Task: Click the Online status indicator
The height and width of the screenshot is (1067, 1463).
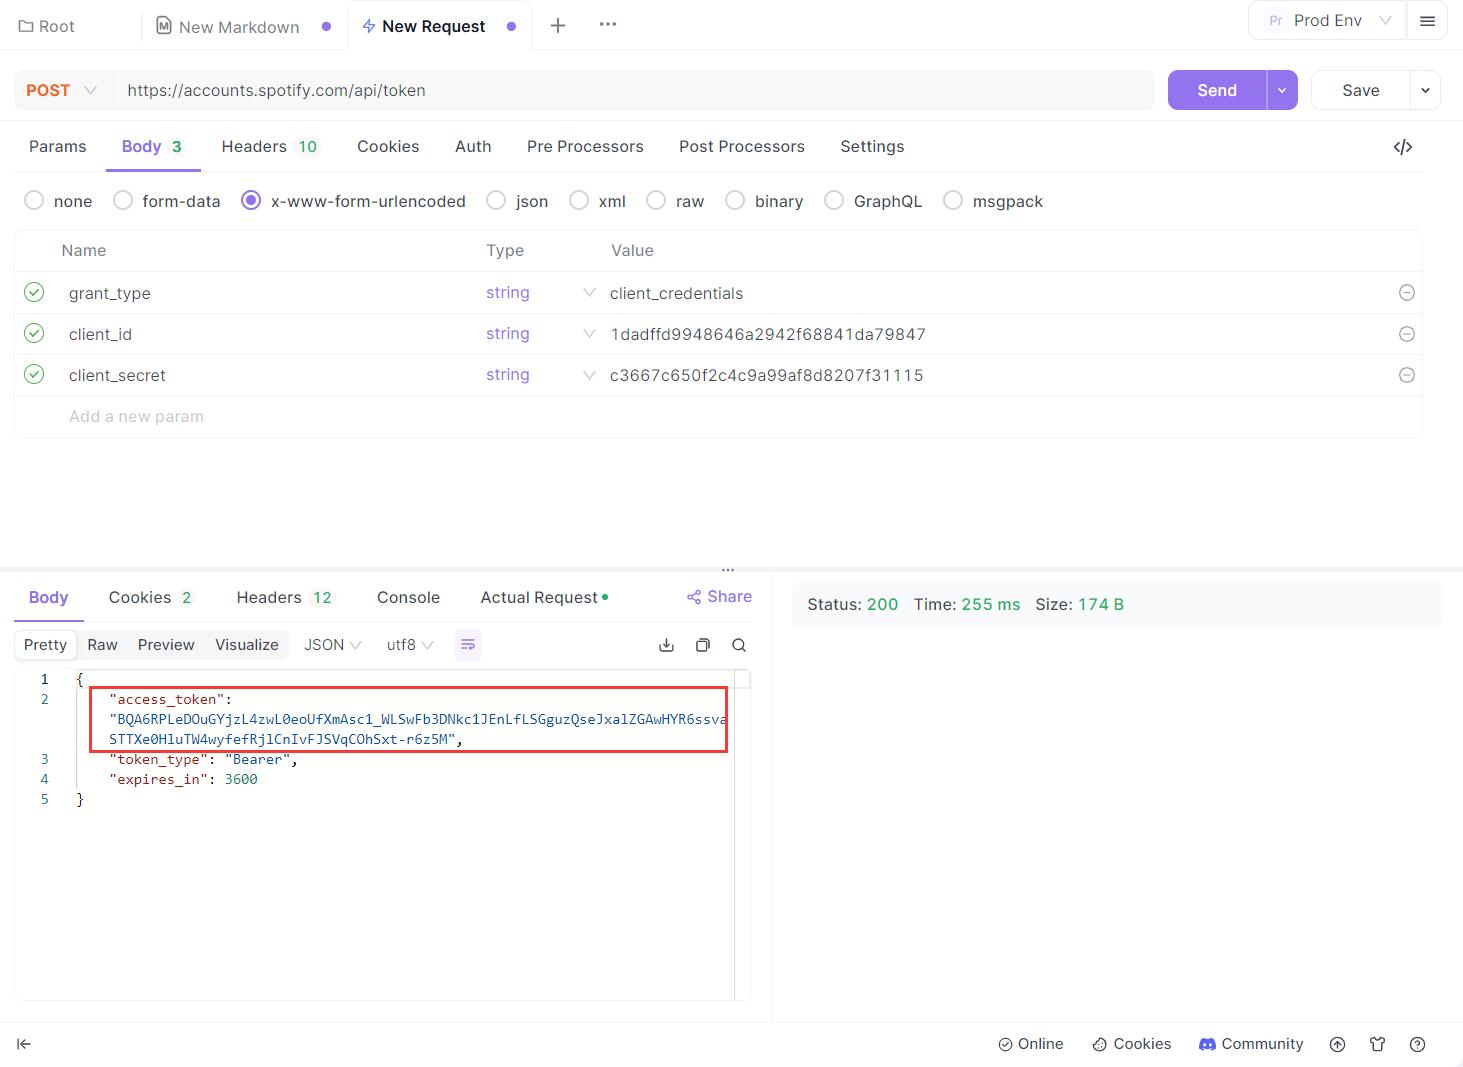Action: coord(1030,1044)
